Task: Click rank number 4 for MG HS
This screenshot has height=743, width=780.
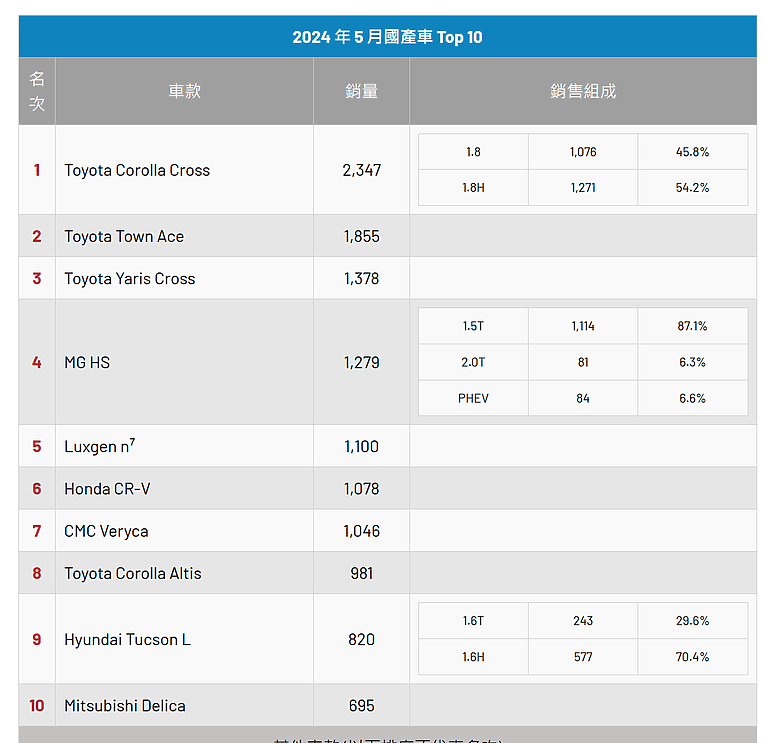Action: point(37,363)
